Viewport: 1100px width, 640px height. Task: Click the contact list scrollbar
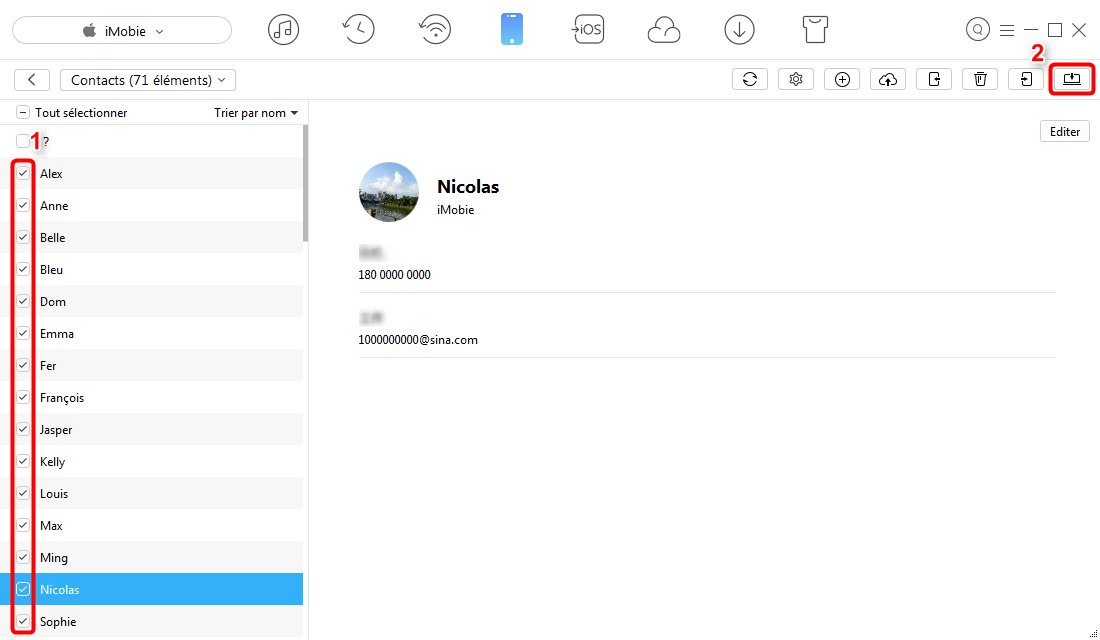coord(305,184)
